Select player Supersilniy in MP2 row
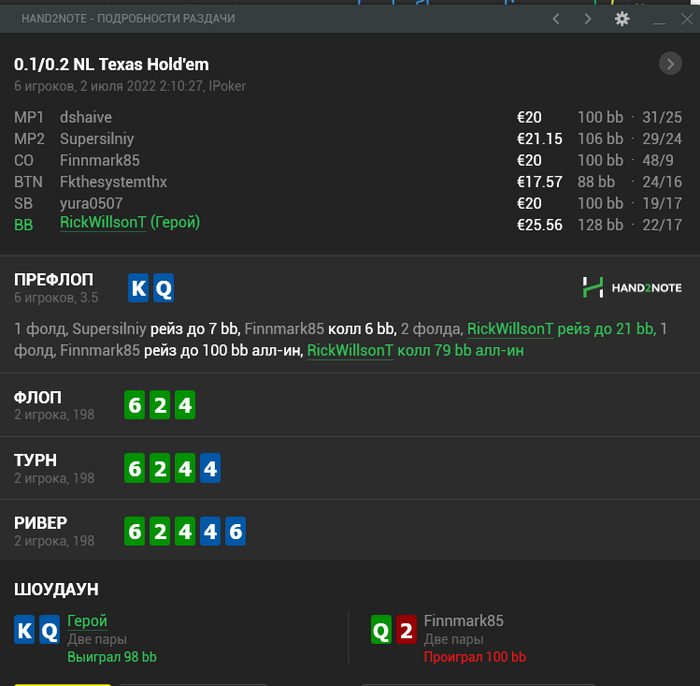The image size is (700, 686). coord(97,139)
